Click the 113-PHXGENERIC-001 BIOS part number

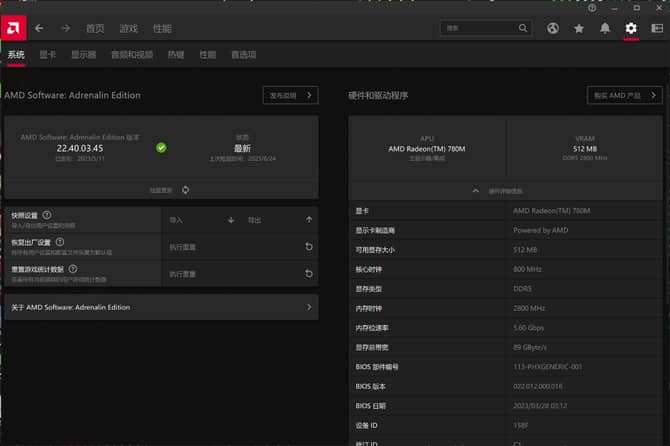[547, 367]
